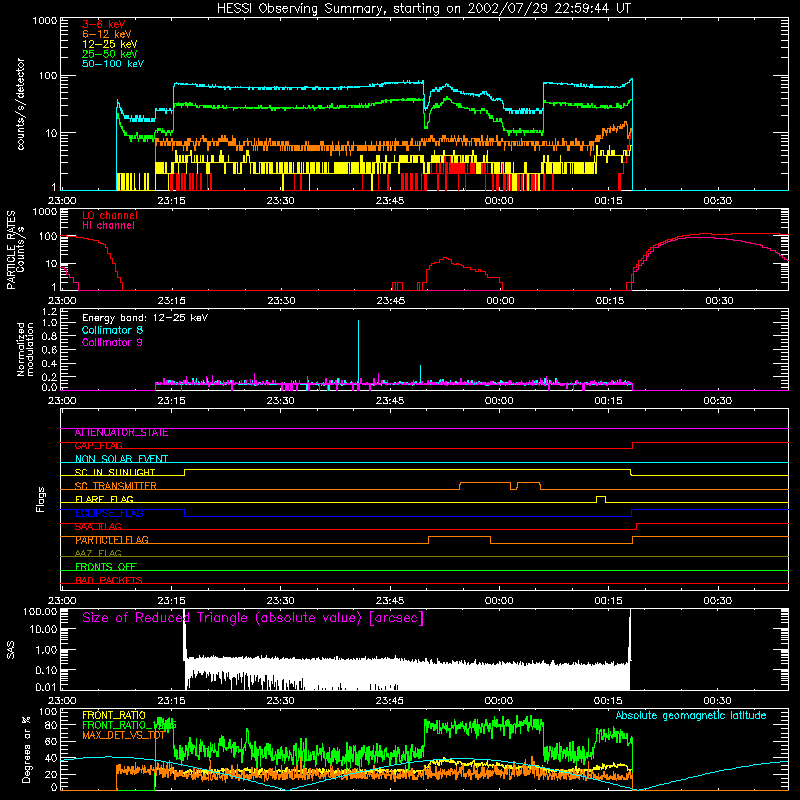Click the NON_SOLAR_EVENT flag label
This screenshot has width=800, height=800.
121,459
